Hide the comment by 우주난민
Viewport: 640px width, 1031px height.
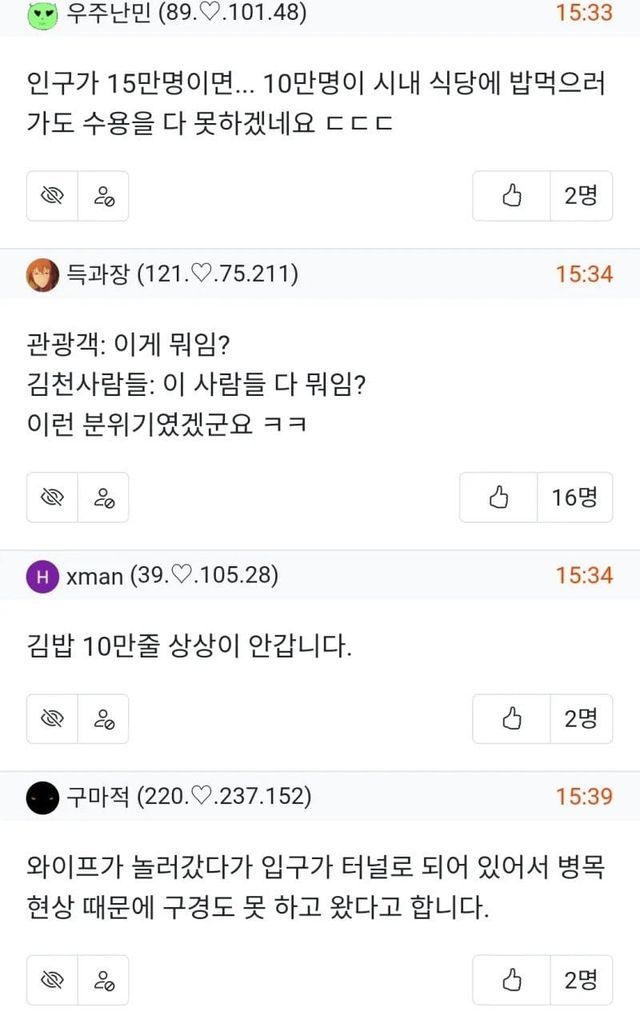(x=52, y=197)
